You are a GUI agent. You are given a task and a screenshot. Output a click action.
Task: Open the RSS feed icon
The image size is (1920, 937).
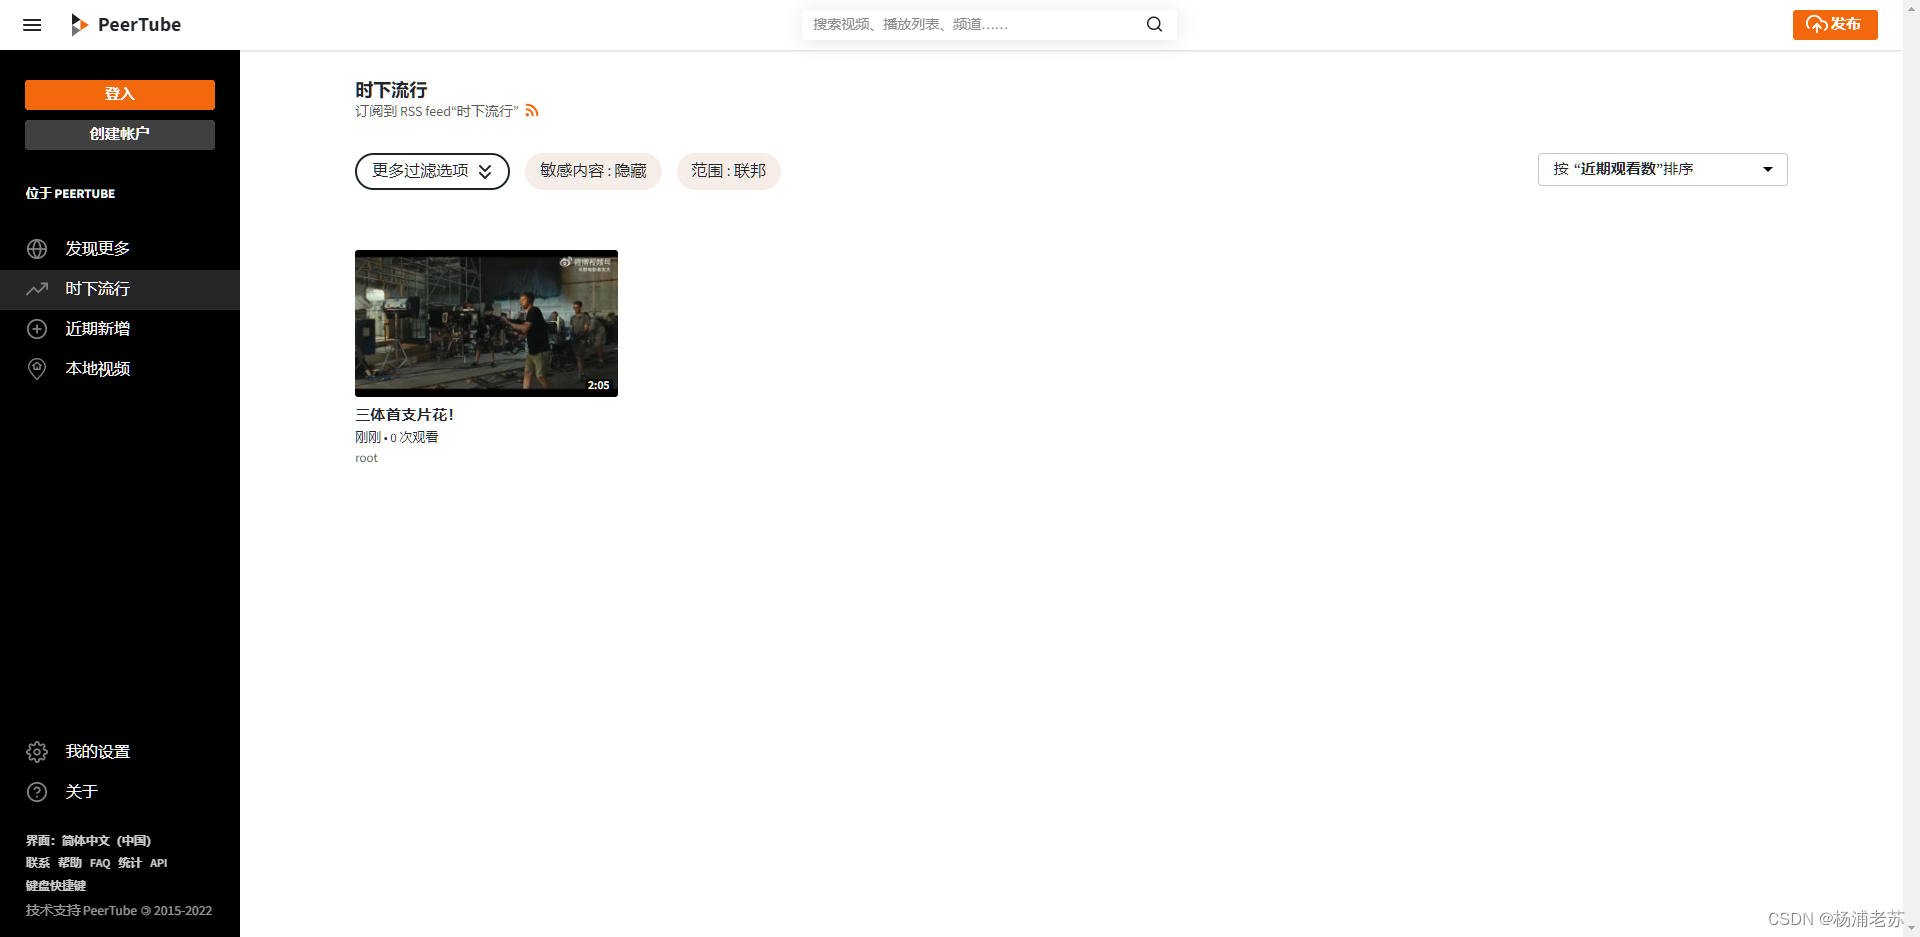532,111
